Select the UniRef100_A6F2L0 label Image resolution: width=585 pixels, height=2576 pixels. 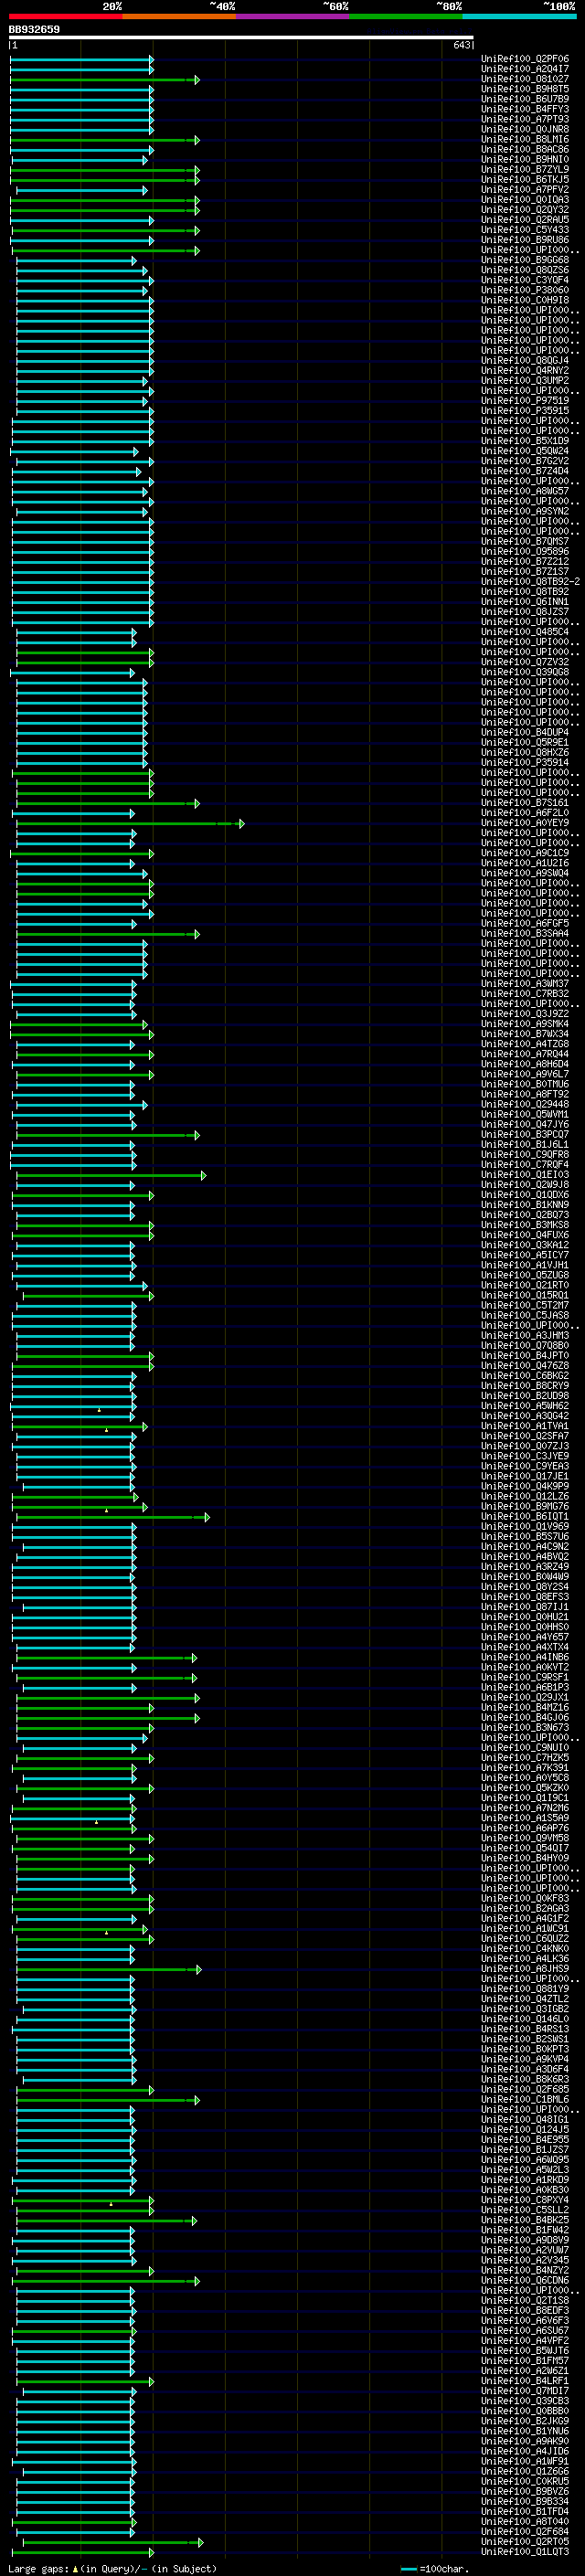point(525,813)
